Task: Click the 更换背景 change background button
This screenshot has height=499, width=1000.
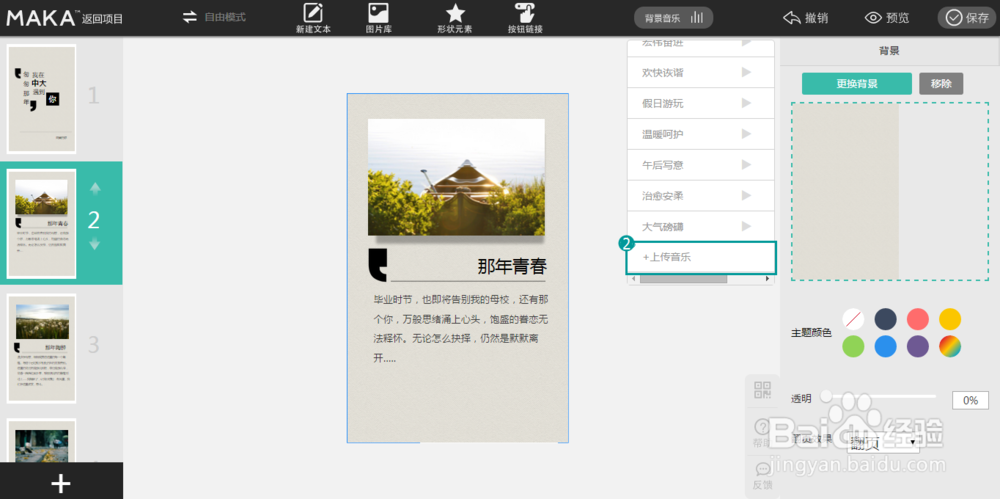Action: (x=857, y=84)
